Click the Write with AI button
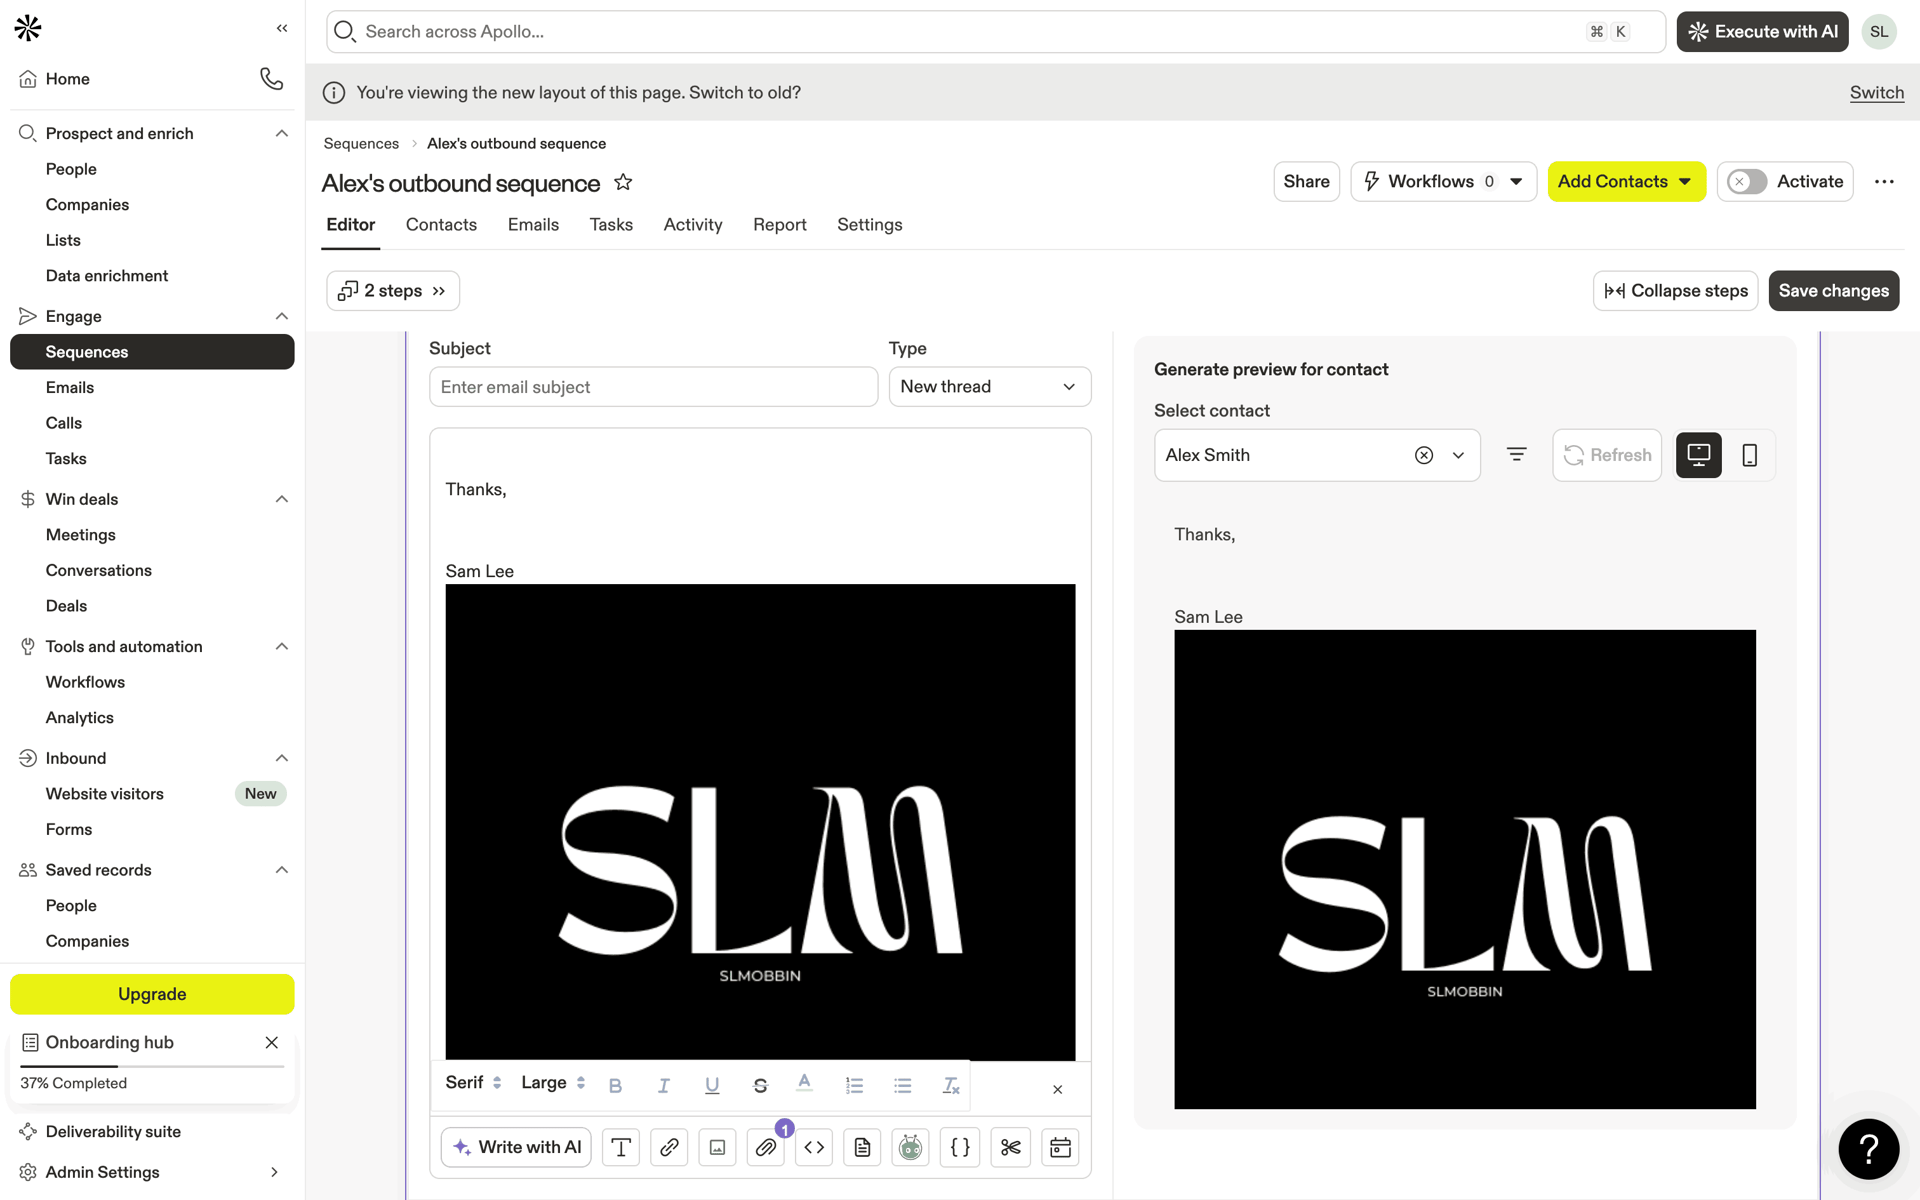 coord(516,1147)
